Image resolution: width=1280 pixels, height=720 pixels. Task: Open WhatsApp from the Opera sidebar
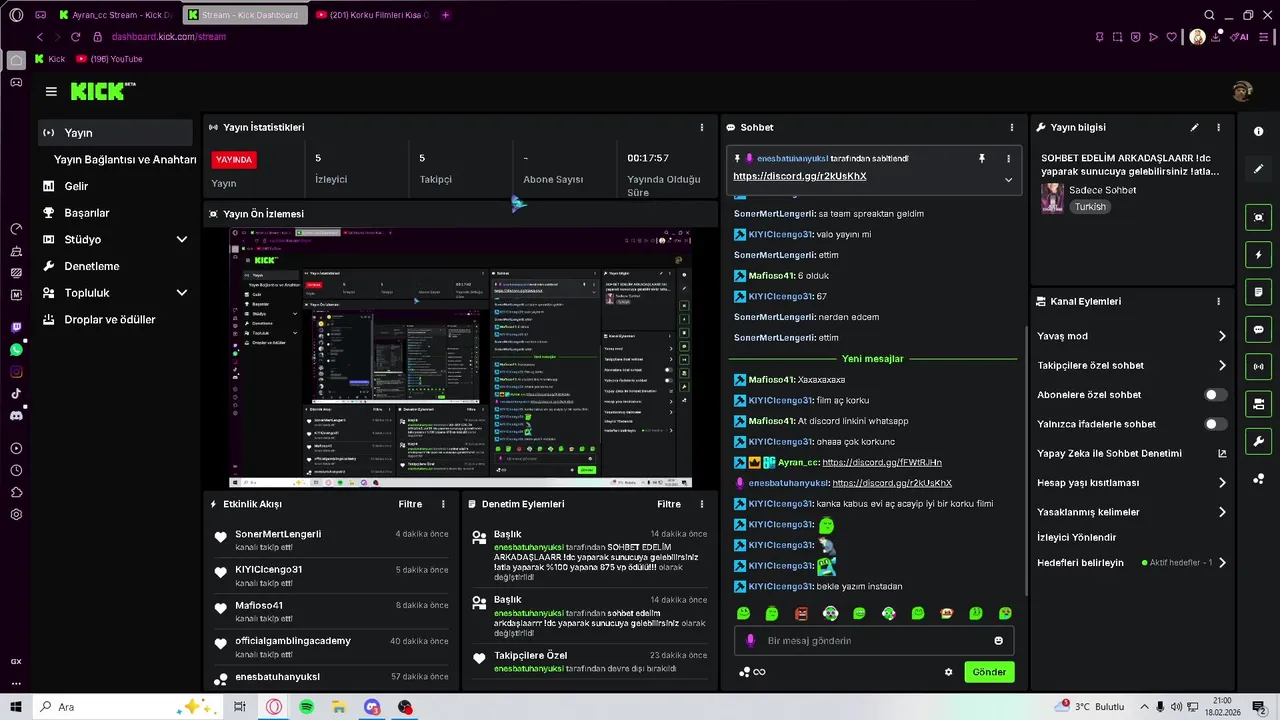tap(16, 350)
